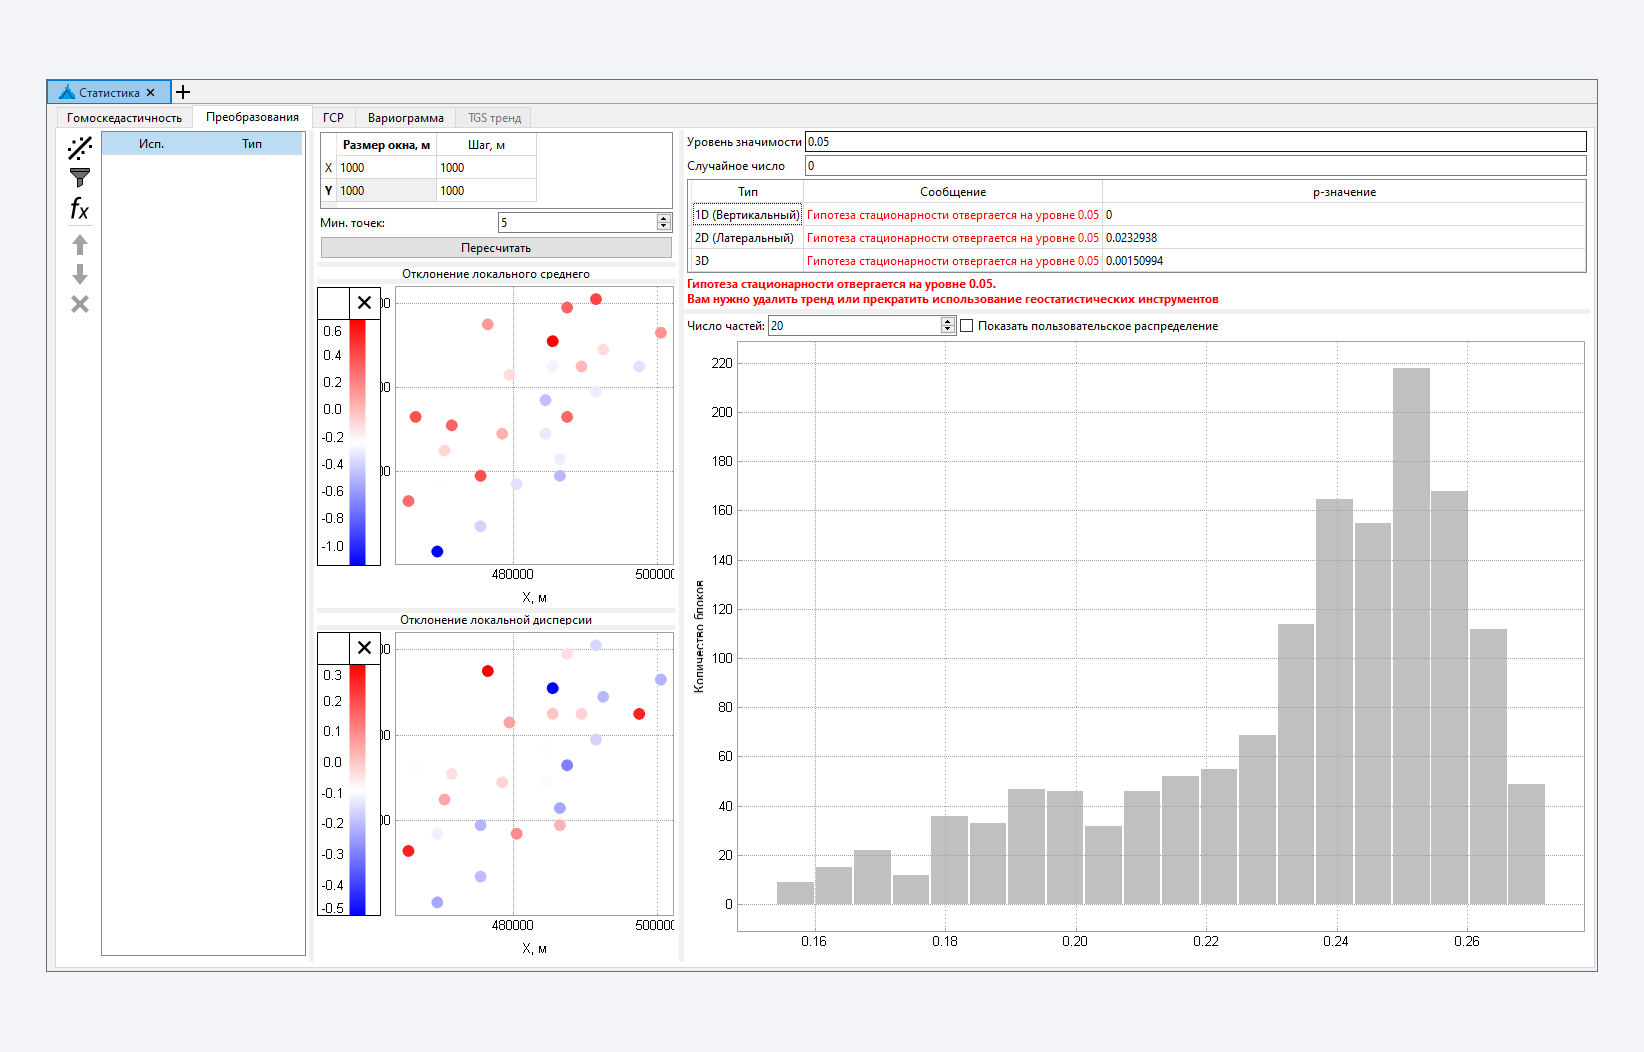Select the 3D test row
The image size is (1644, 1052).
tap(1138, 261)
